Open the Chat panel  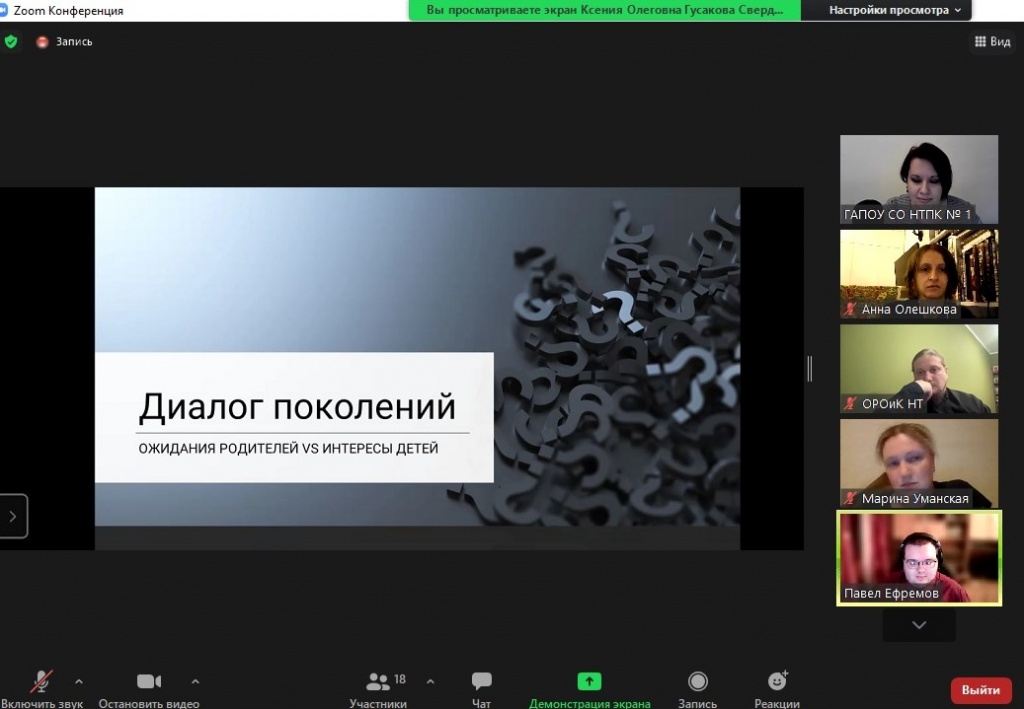481,682
